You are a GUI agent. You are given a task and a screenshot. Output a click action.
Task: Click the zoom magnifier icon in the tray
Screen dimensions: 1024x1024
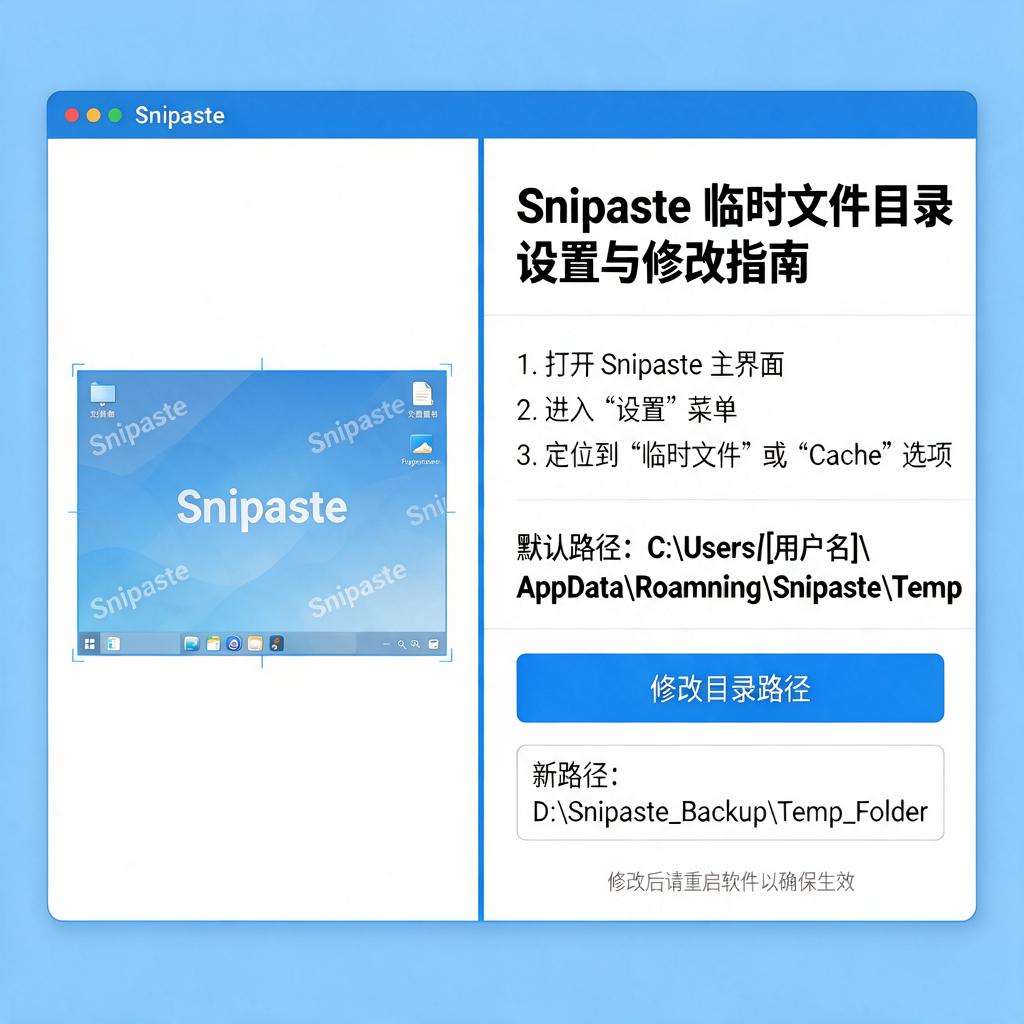(415, 645)
